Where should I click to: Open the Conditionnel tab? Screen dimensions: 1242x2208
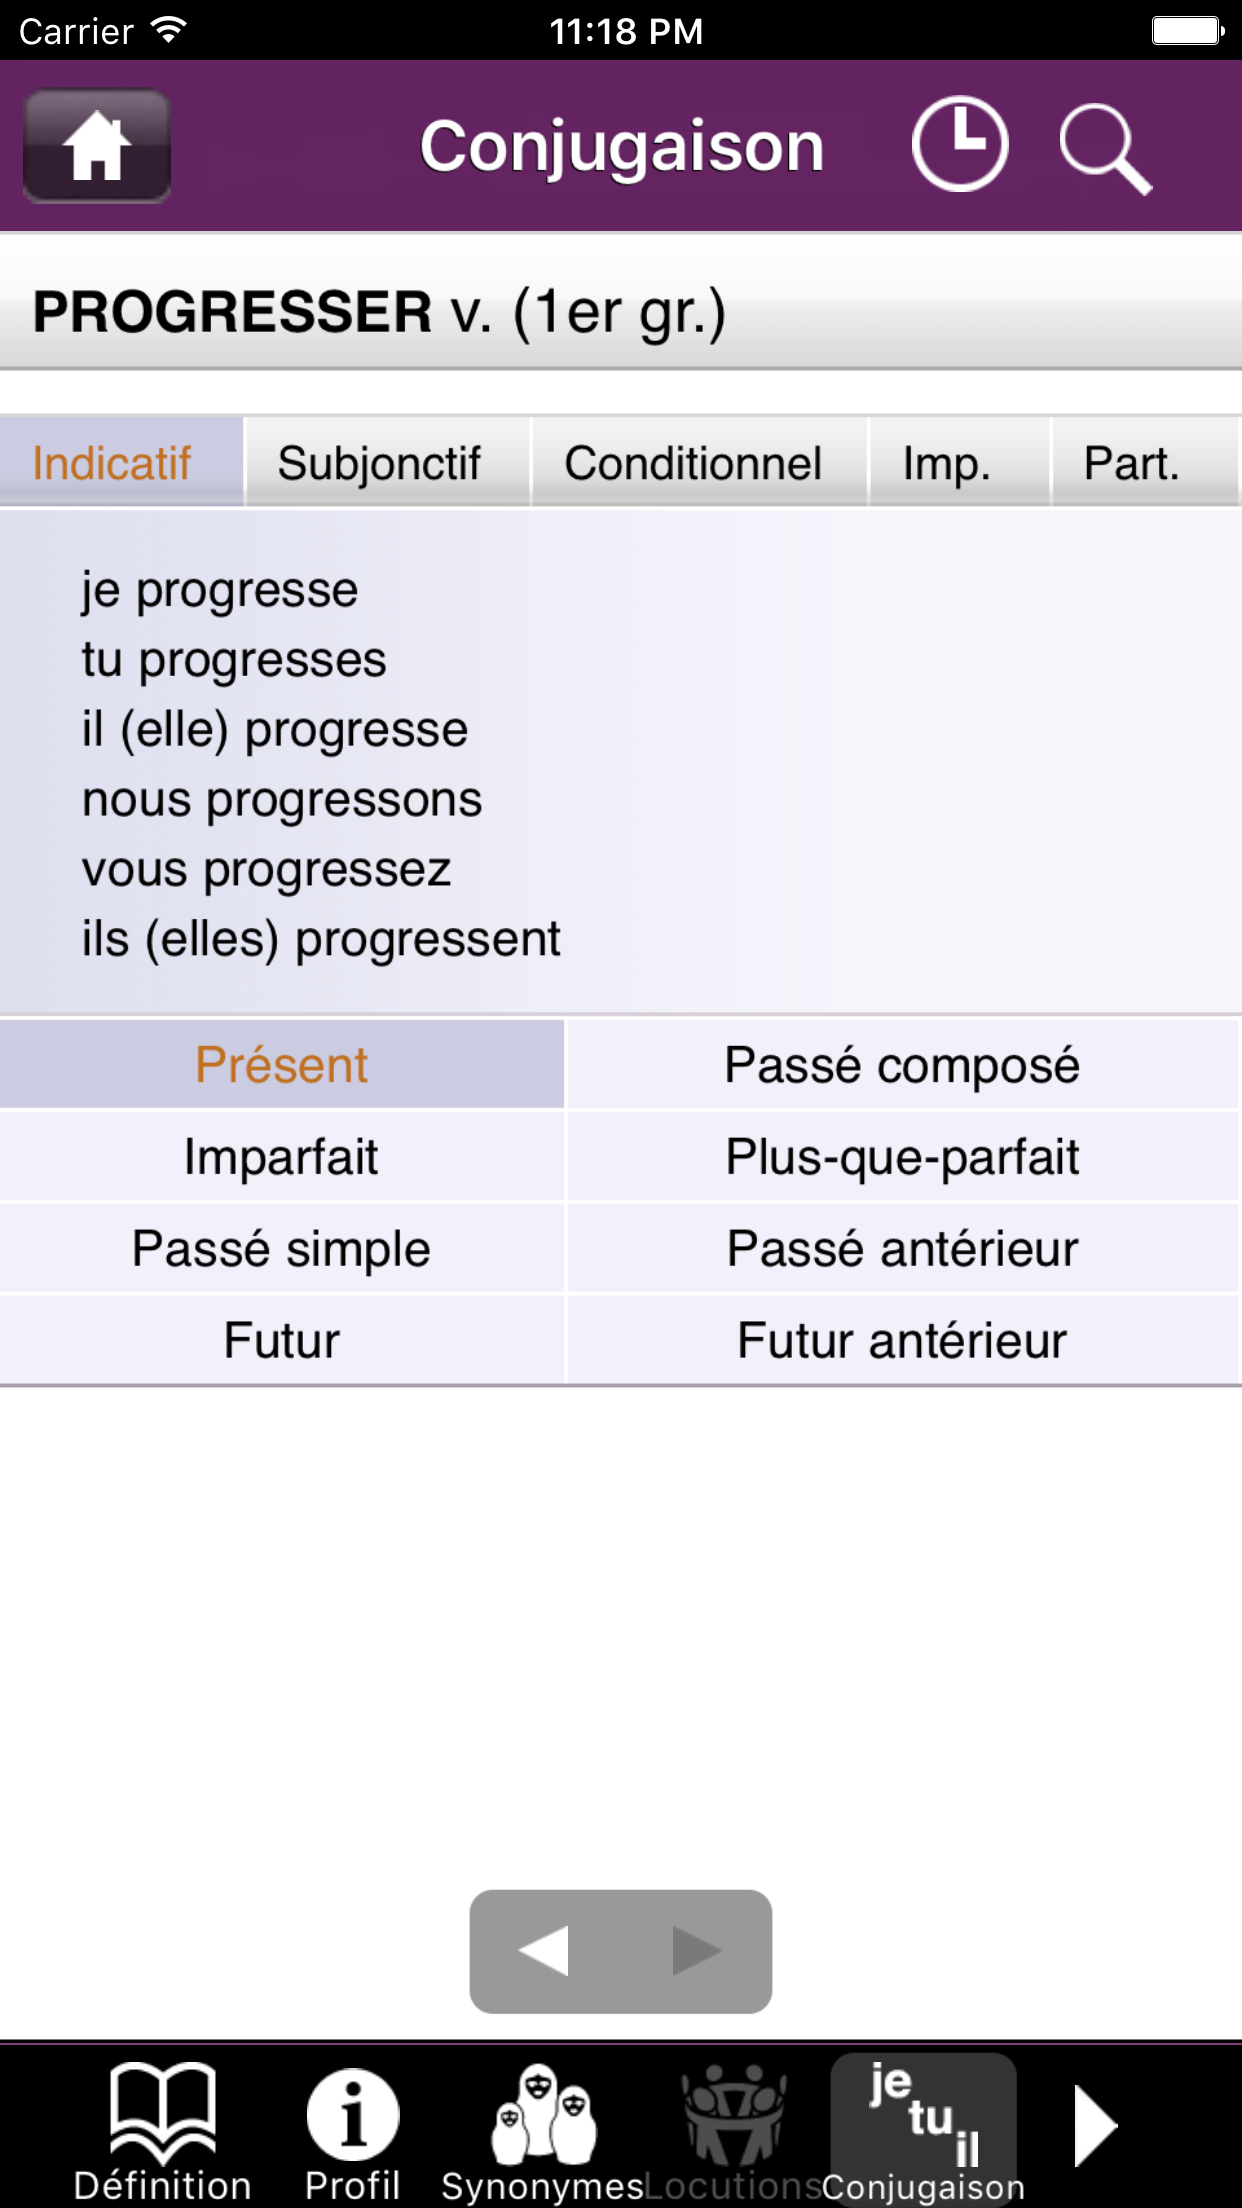694,462
